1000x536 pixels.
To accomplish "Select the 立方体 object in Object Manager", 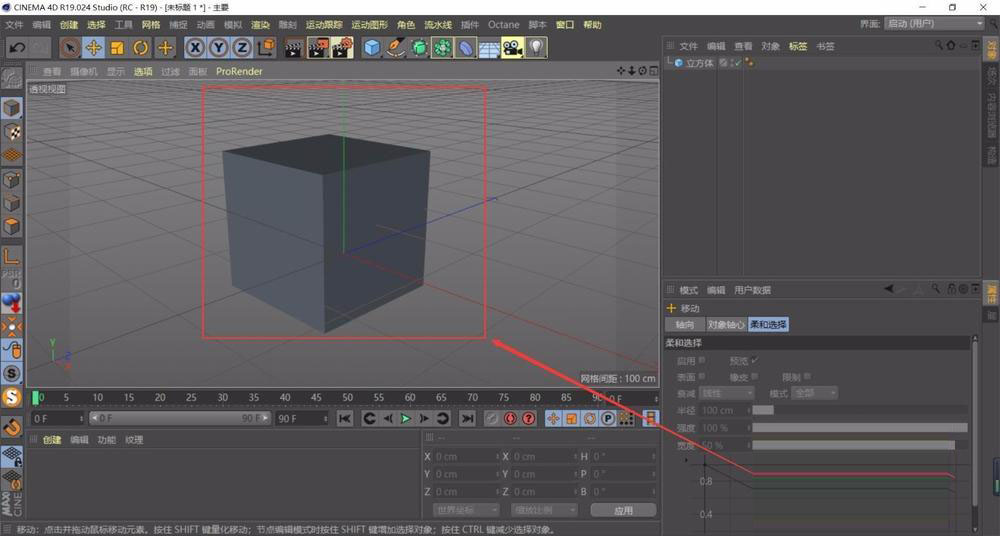I will [700, 63].
